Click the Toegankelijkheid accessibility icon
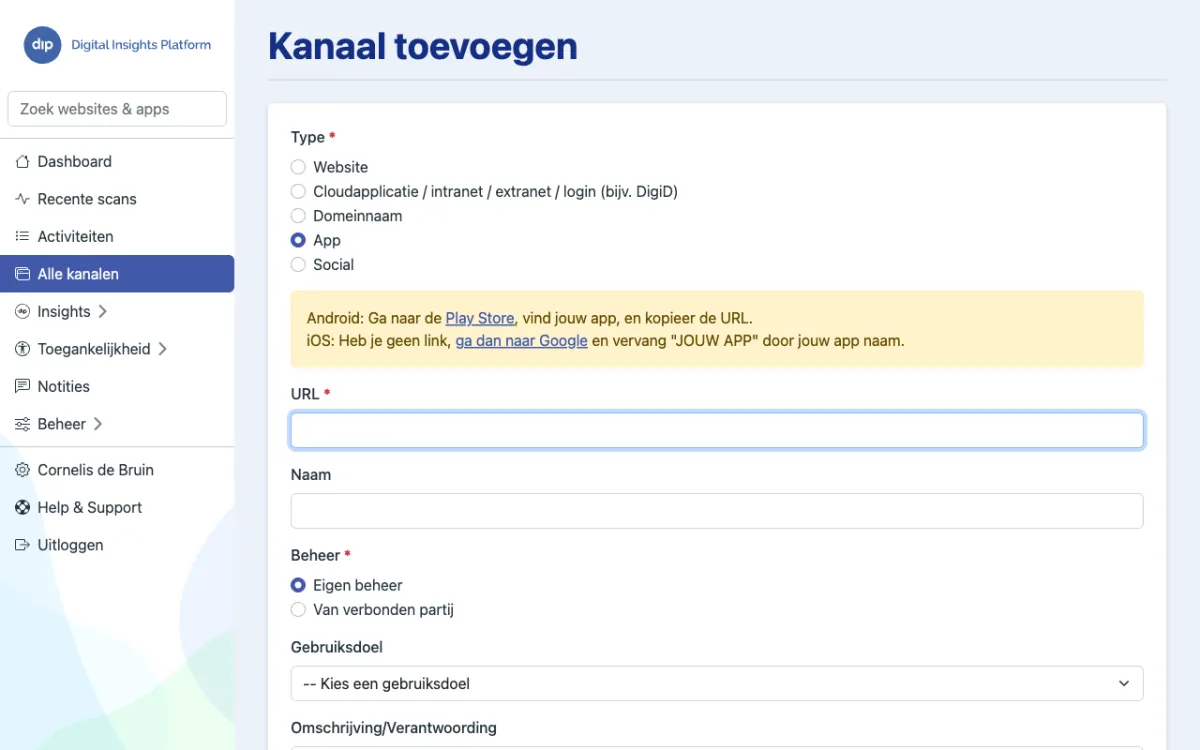The image size is (1200, 750). point(22,349)
